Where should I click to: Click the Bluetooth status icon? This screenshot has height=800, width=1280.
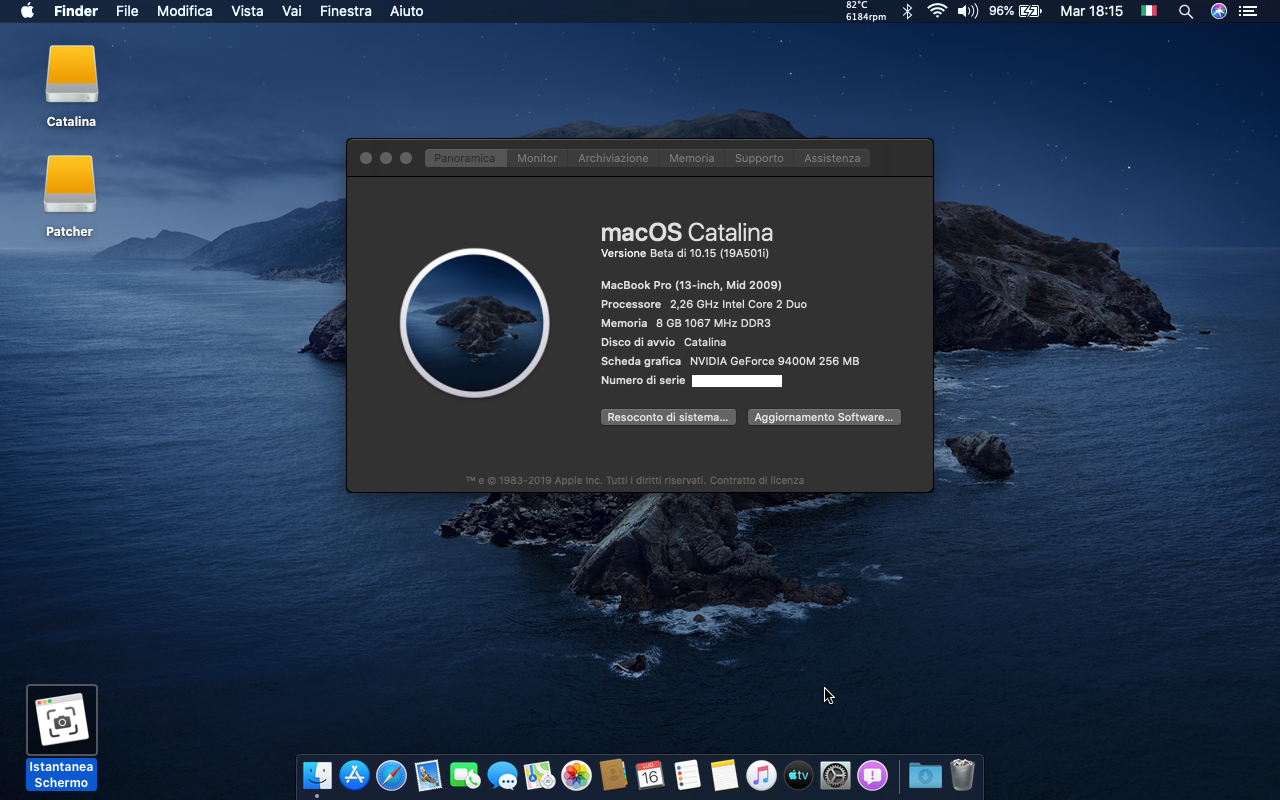[x=907, y=11]
